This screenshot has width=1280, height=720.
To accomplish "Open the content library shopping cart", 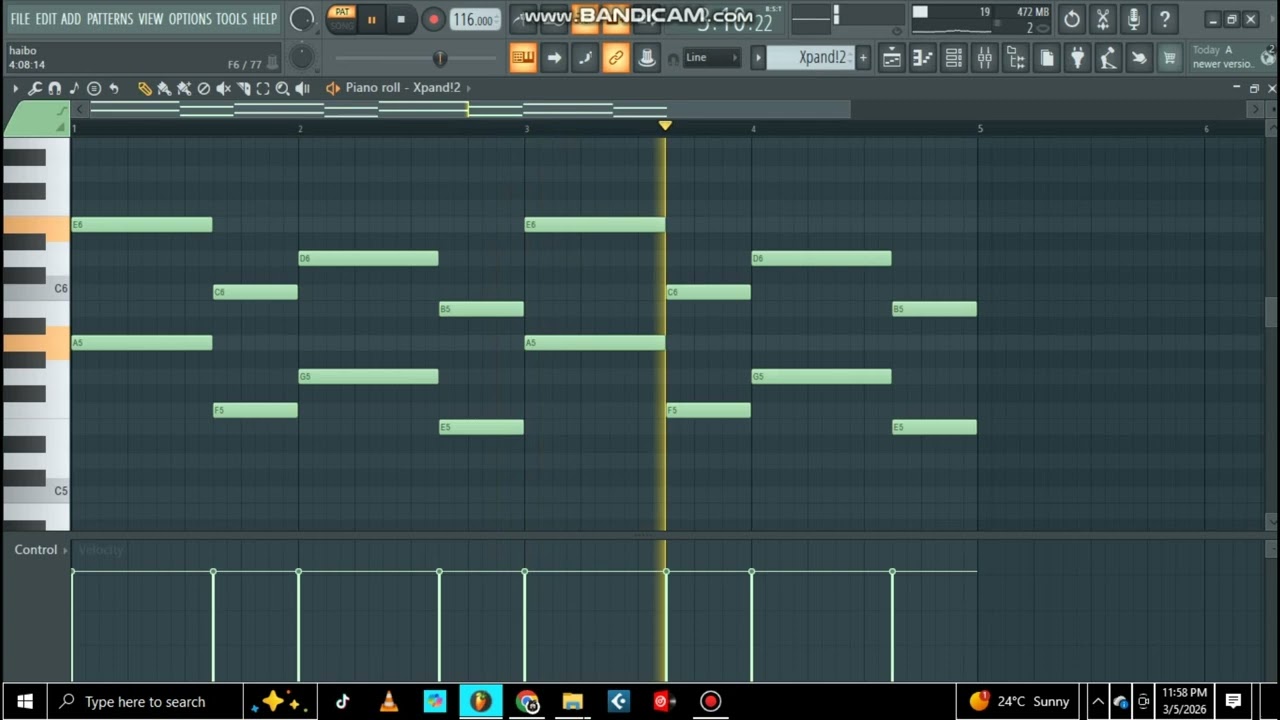I will pyautogui.click(x=1169, y=58).
